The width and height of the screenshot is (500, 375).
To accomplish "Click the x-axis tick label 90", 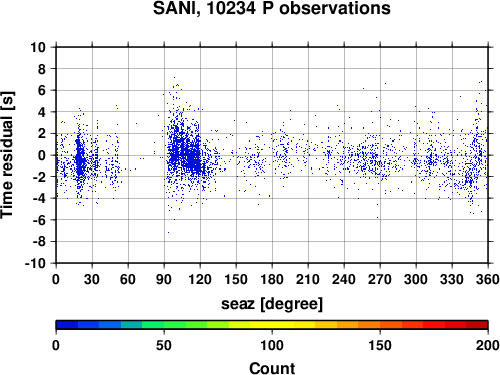I will 164,279.
